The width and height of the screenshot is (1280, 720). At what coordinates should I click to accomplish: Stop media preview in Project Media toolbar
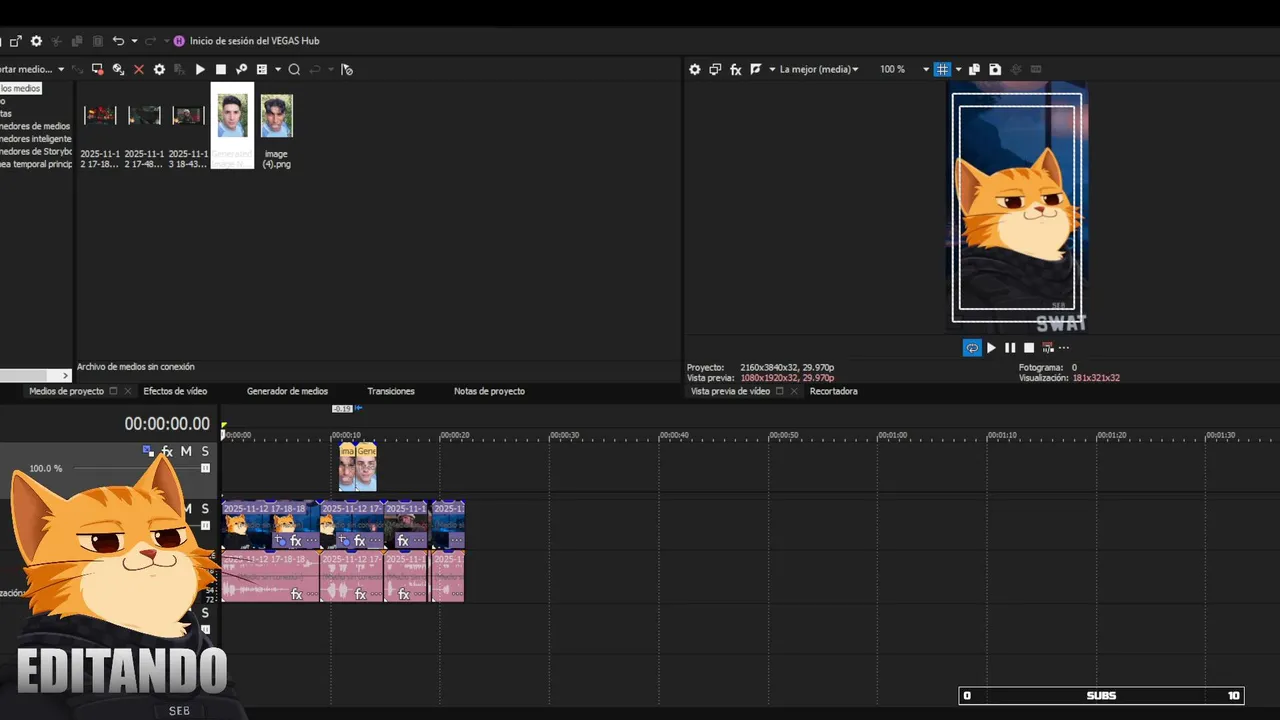[221, 69]
